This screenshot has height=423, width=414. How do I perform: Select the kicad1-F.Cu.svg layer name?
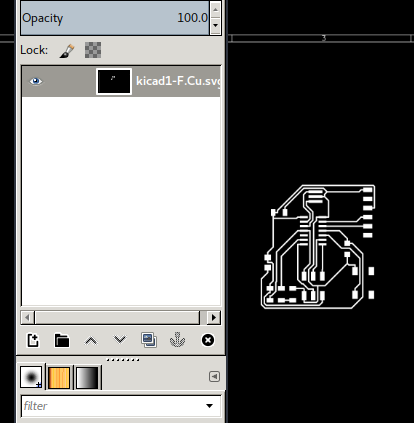(178, 81)
